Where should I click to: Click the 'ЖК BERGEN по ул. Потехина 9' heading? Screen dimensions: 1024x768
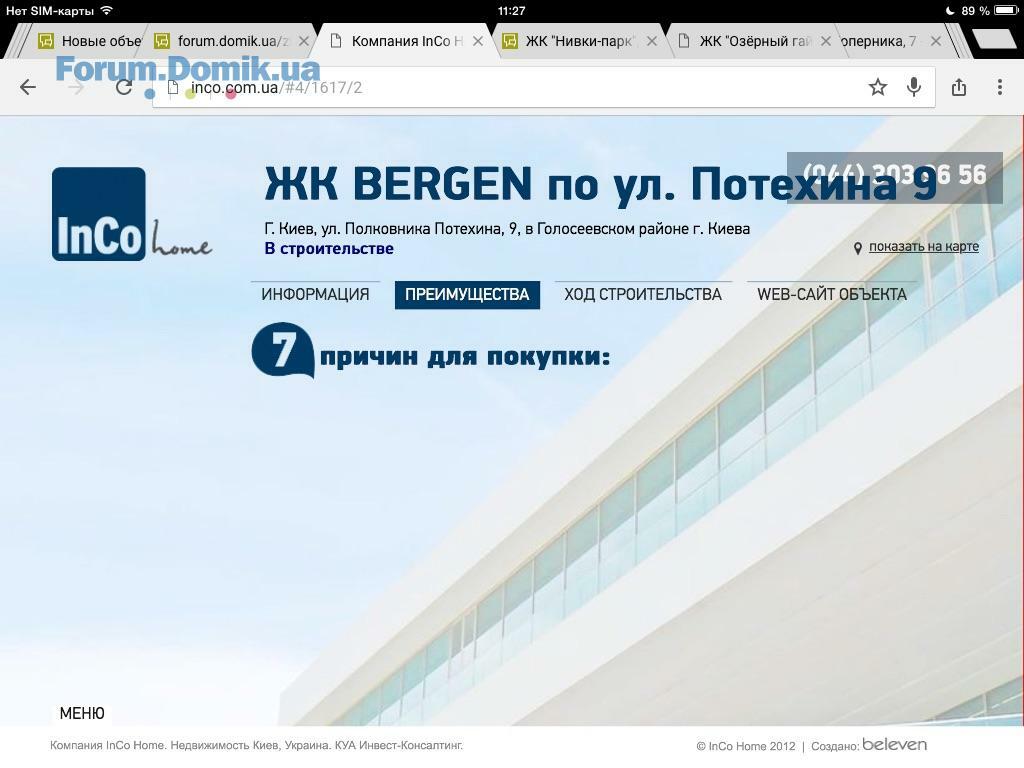601,184
